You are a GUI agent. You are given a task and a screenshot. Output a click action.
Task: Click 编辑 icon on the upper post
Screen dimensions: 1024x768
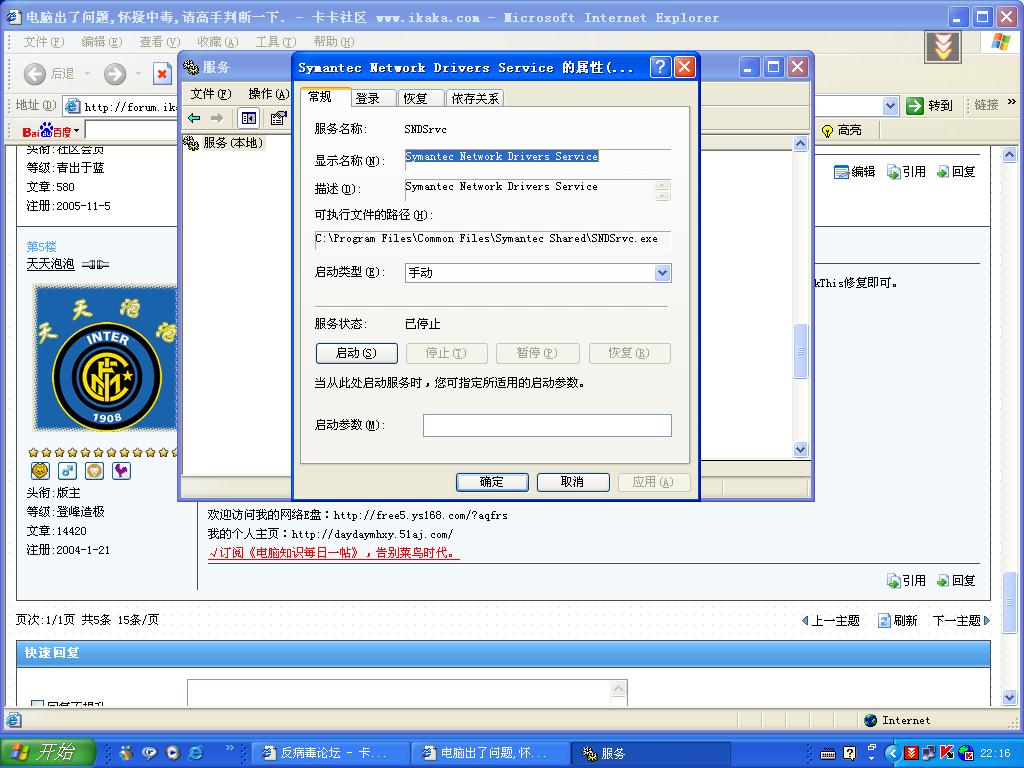click(x=854, y=172)
